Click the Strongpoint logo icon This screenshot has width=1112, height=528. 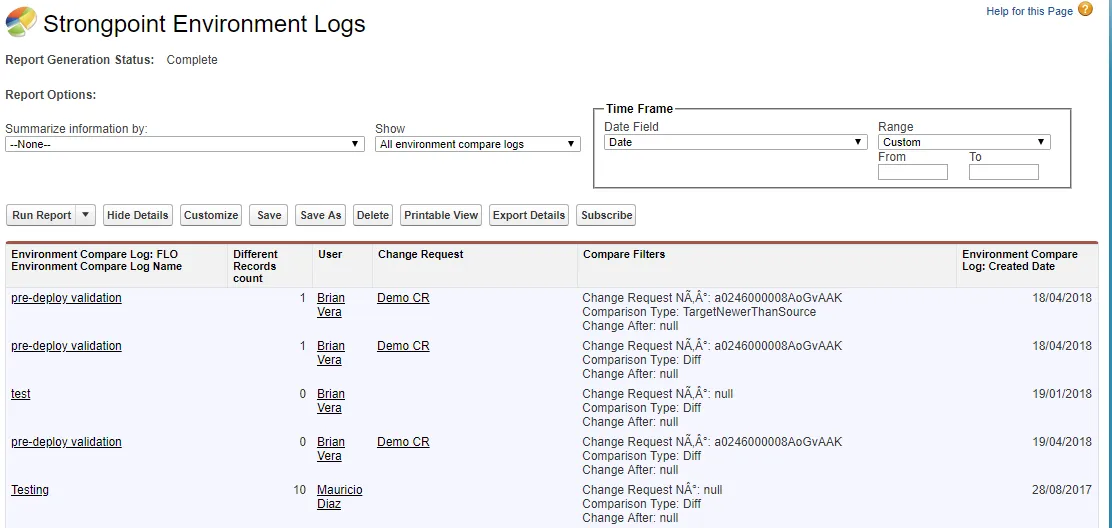[x=21, y=22]
